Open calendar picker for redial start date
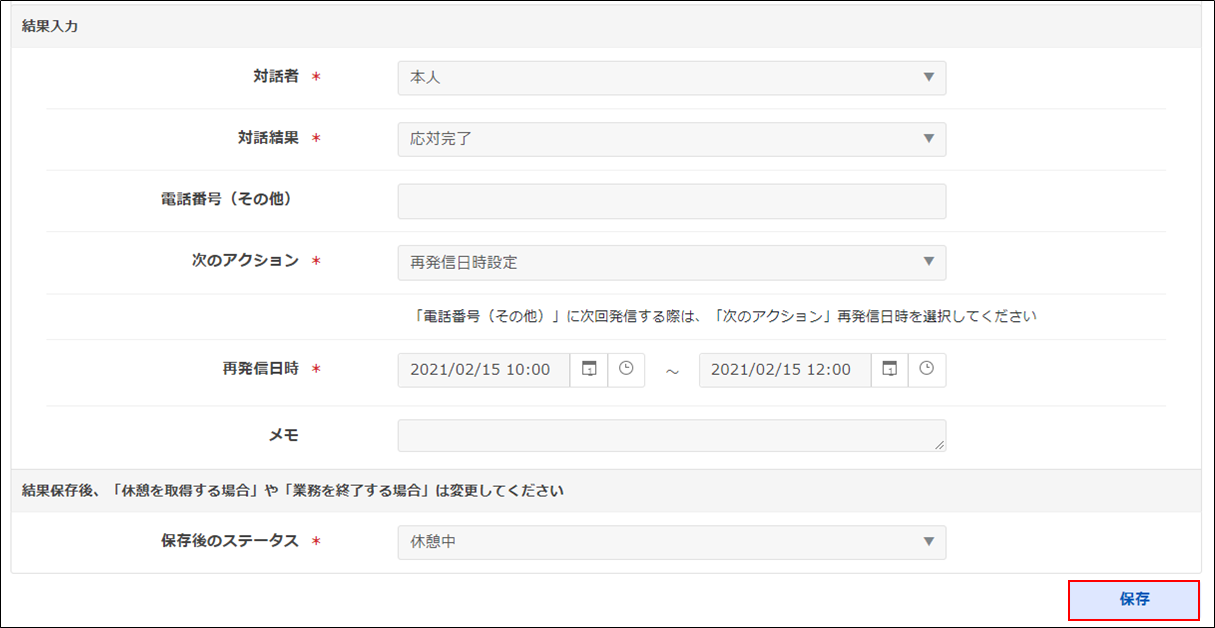This screenshot has width=1215, height=628. point(589,370)
